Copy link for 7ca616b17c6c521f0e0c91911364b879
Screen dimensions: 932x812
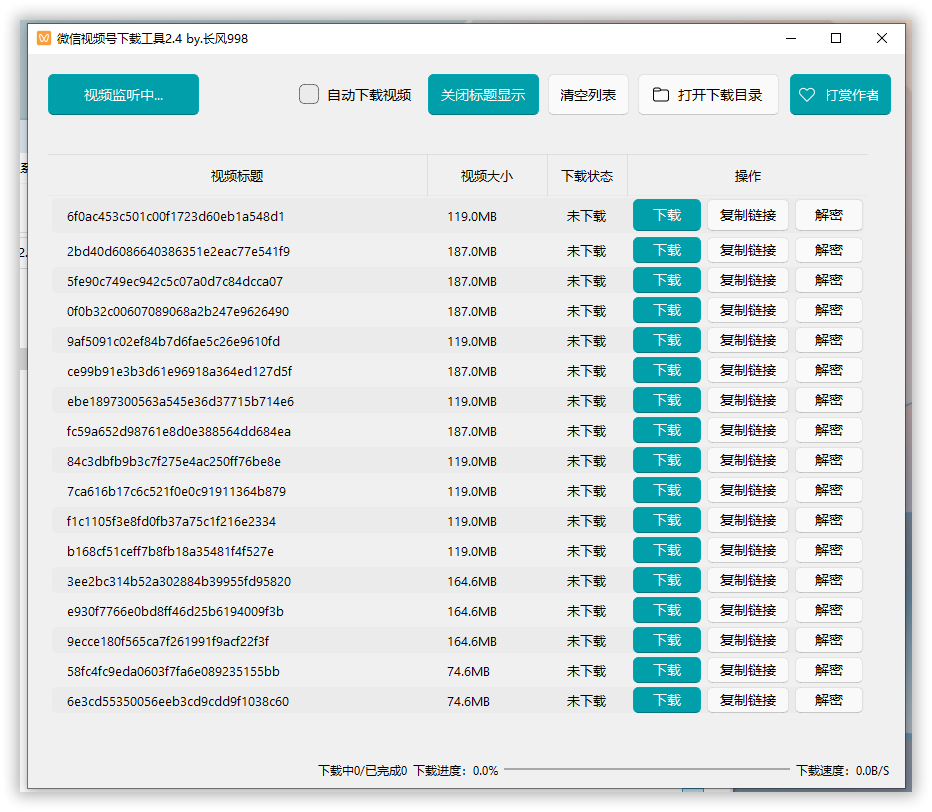point(748,490)
